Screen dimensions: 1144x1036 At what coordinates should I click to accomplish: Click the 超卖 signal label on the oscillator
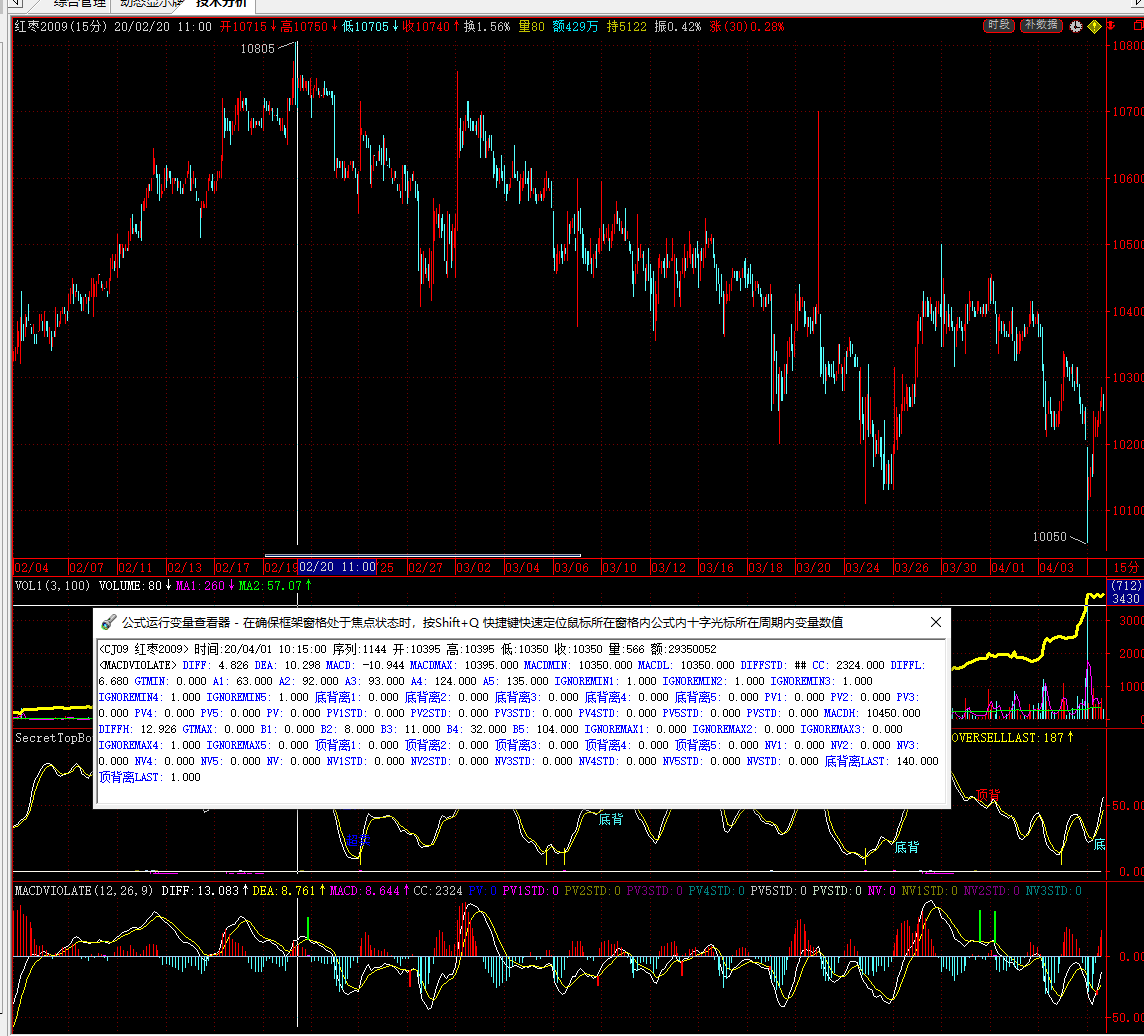[358, 840]
